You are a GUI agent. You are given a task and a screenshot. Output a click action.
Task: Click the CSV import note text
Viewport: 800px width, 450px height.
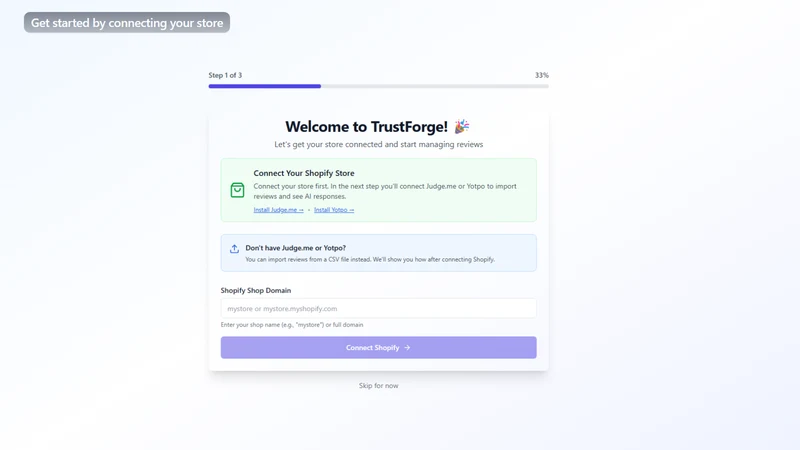(370, 259)
